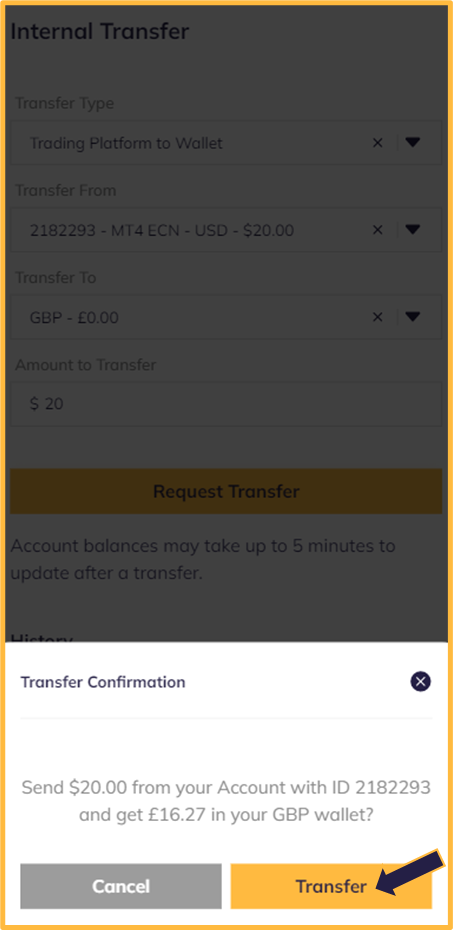
Task: Click the gray Cancel button
Action: coord(121,886)
